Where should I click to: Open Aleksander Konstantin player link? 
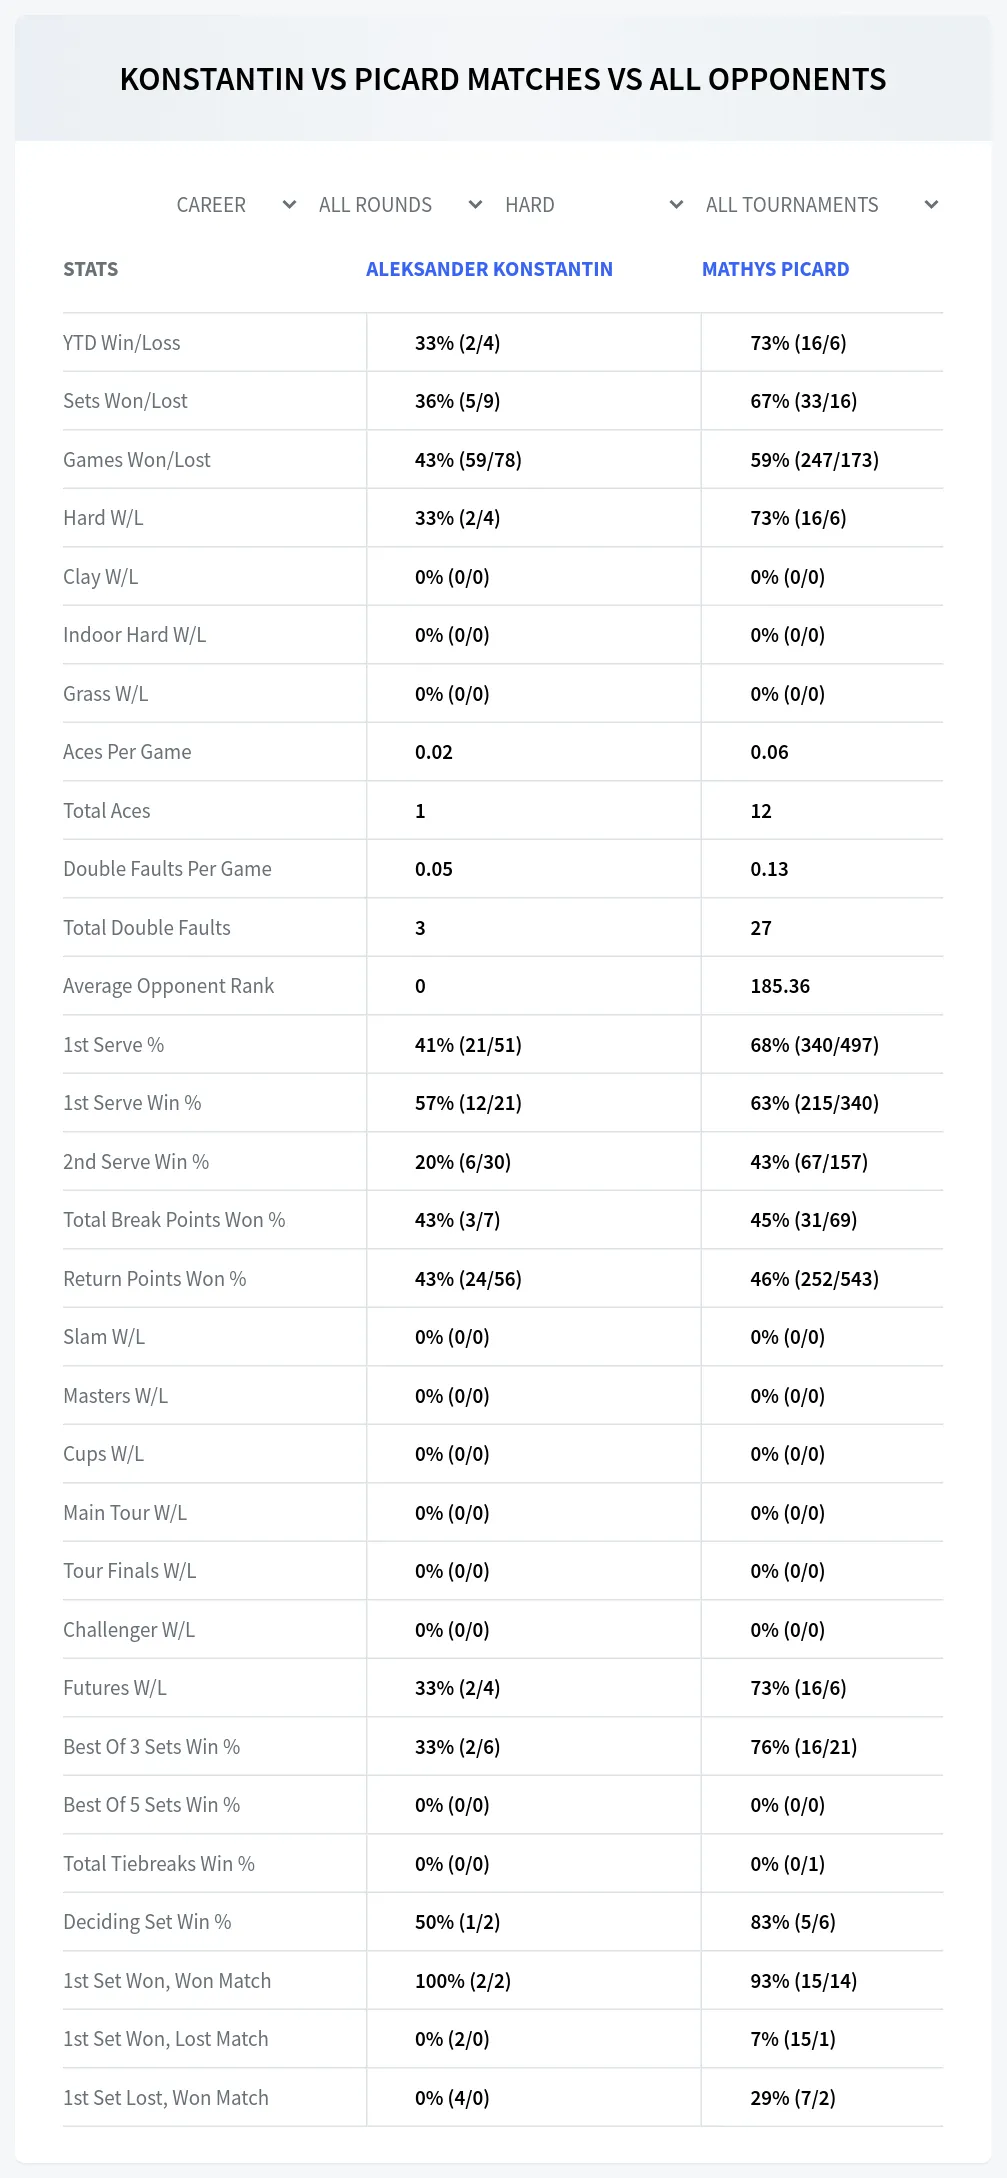[489, 269]
